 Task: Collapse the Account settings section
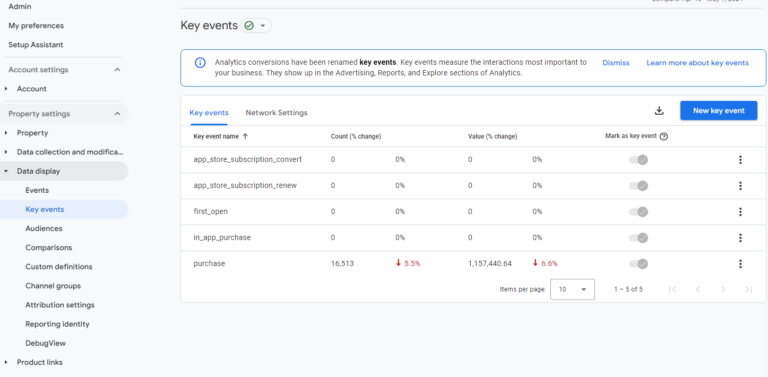(117, 70)
